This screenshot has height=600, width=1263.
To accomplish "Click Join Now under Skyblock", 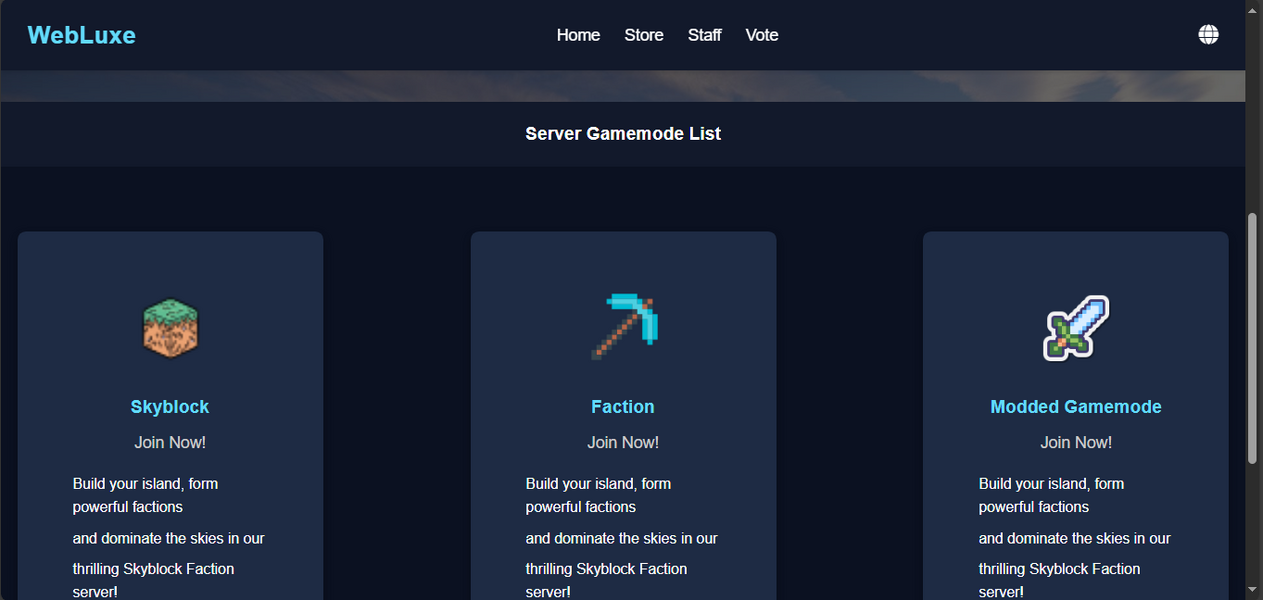I will click(x=170, y=442).
